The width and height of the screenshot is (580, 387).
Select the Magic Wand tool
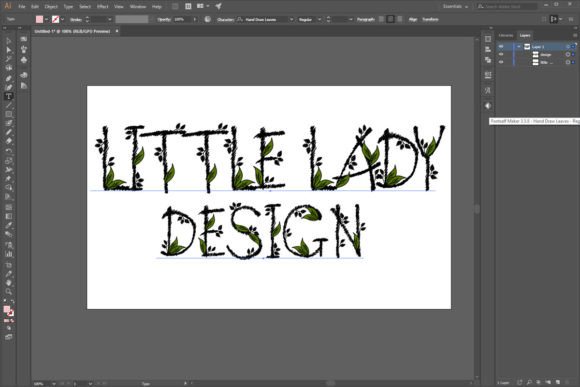click(9, 59)
